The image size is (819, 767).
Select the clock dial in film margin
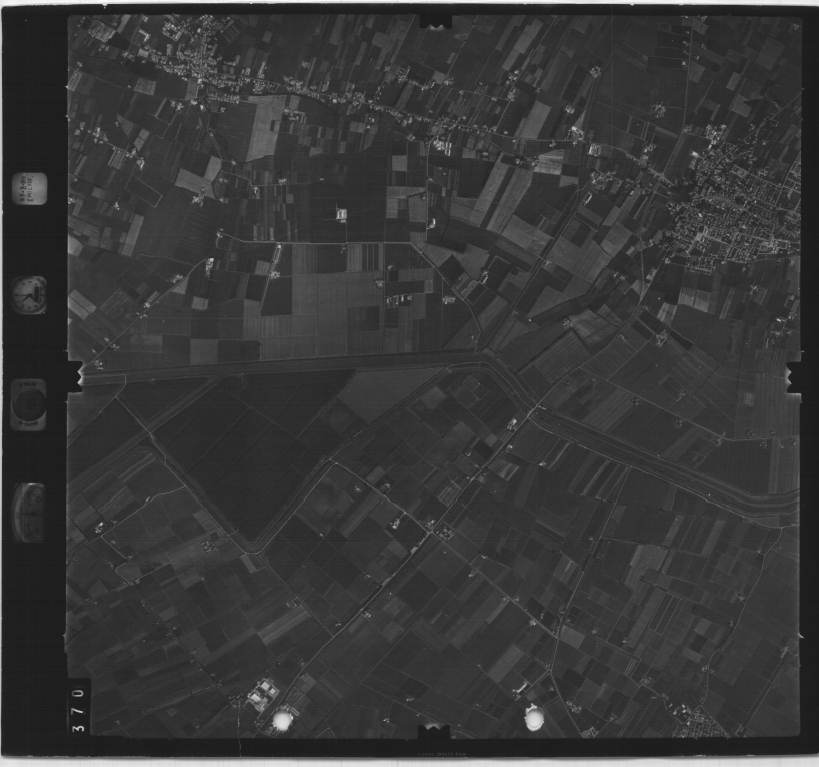pyautogui.click(x=30, y=296)
